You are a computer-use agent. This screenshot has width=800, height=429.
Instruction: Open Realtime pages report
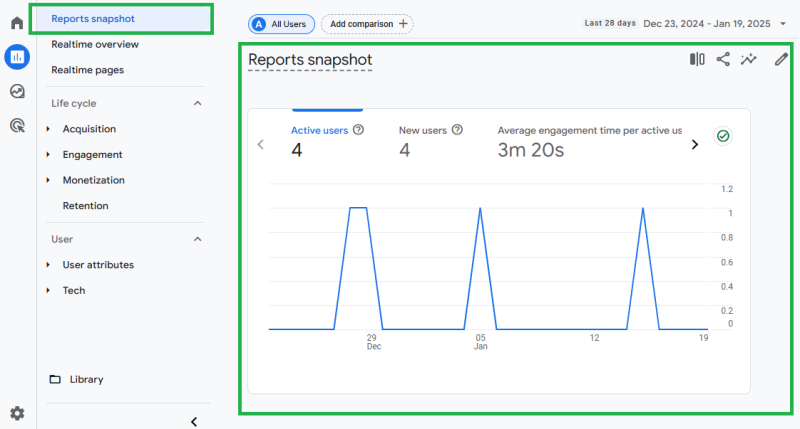[87, 70]
